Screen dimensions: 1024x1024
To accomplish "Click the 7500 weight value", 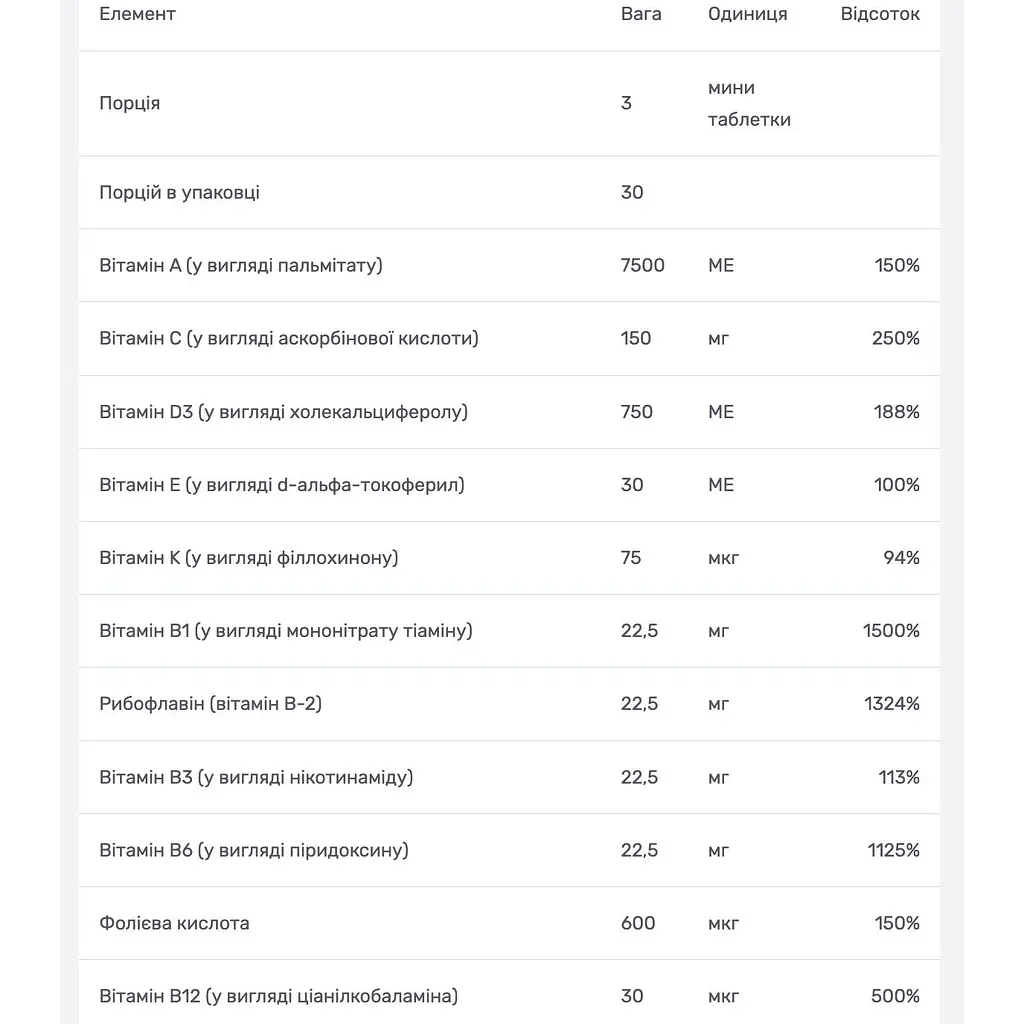I will coord(642,265).
